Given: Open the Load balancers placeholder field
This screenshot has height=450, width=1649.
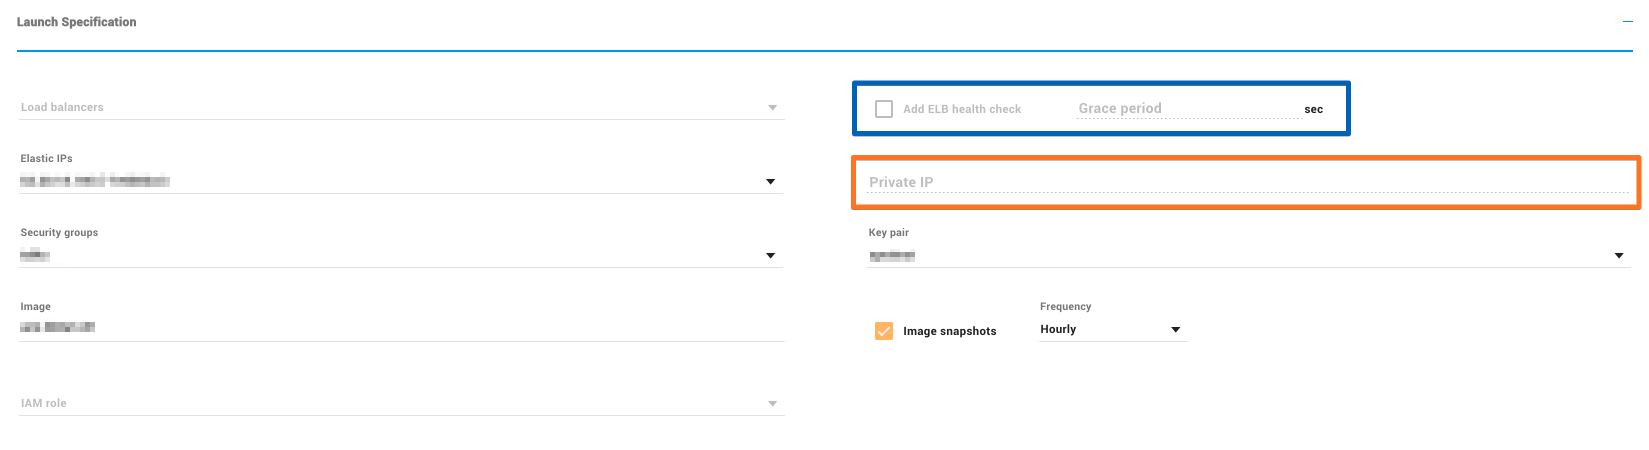Looking at the screenshot, I should 380,107.
